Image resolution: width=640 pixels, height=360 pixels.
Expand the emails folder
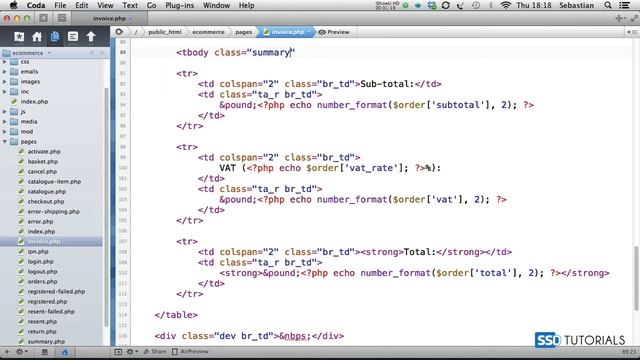click(5, 71)
